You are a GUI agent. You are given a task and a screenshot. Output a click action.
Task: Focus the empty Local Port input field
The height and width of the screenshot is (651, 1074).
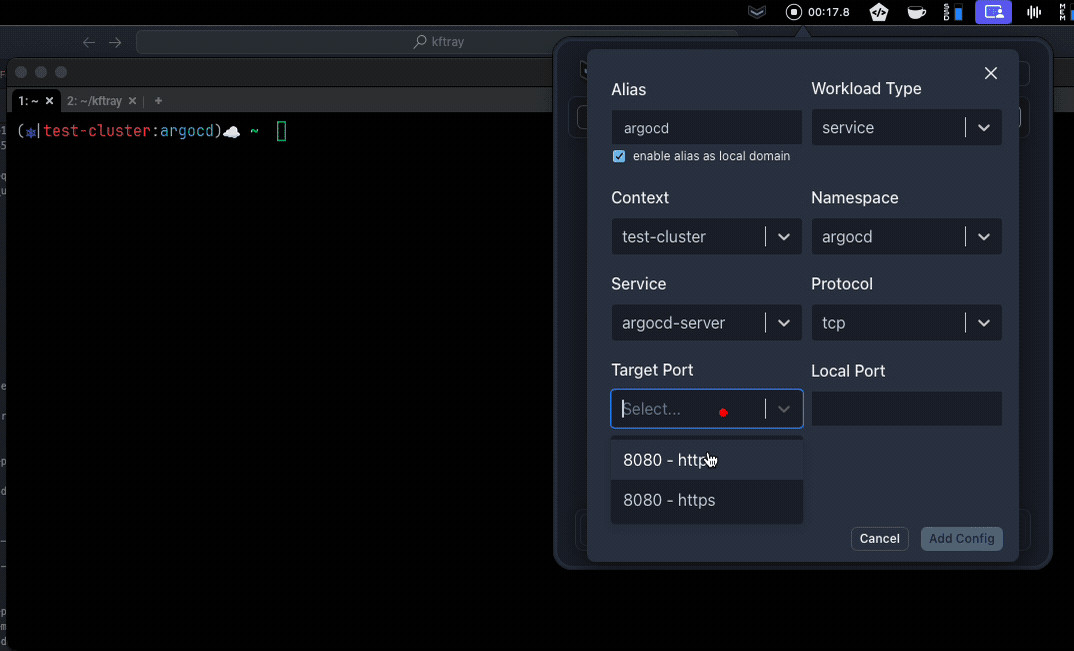[906, 408]
